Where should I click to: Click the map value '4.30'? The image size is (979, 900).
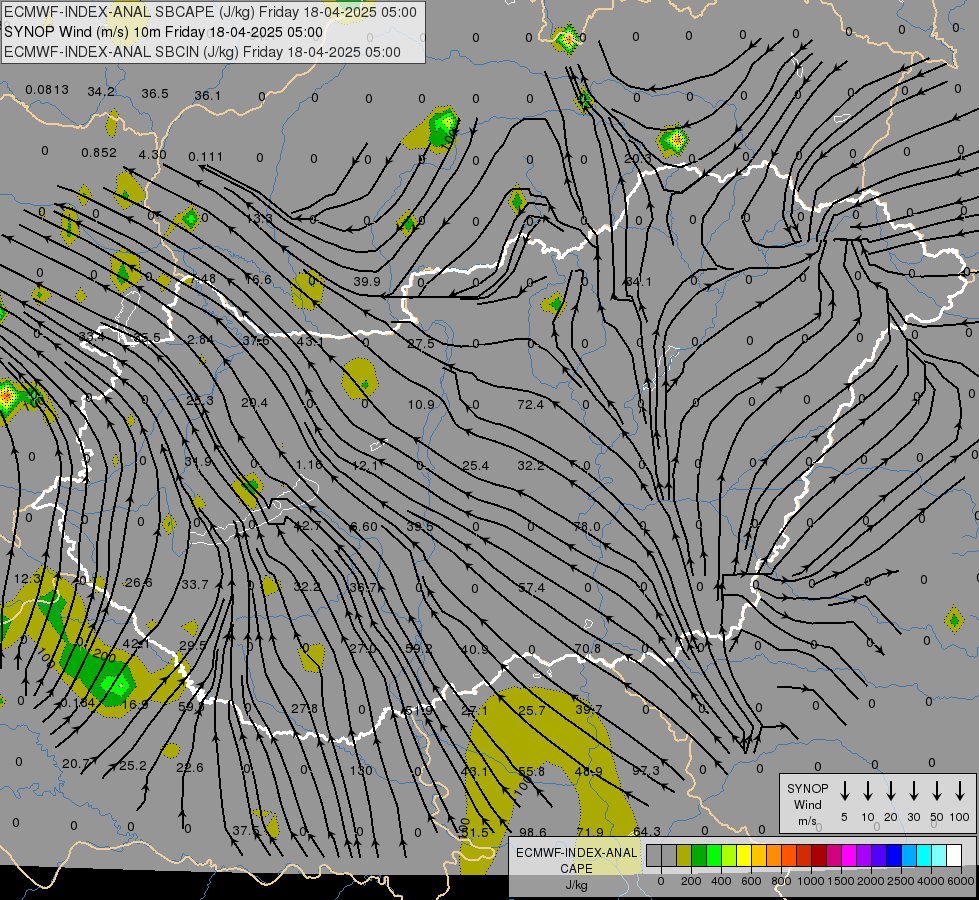tap(152, 154)
